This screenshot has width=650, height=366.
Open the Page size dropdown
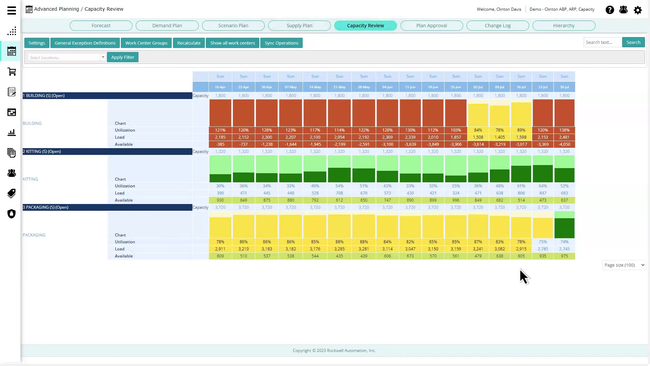coord(624,265)
